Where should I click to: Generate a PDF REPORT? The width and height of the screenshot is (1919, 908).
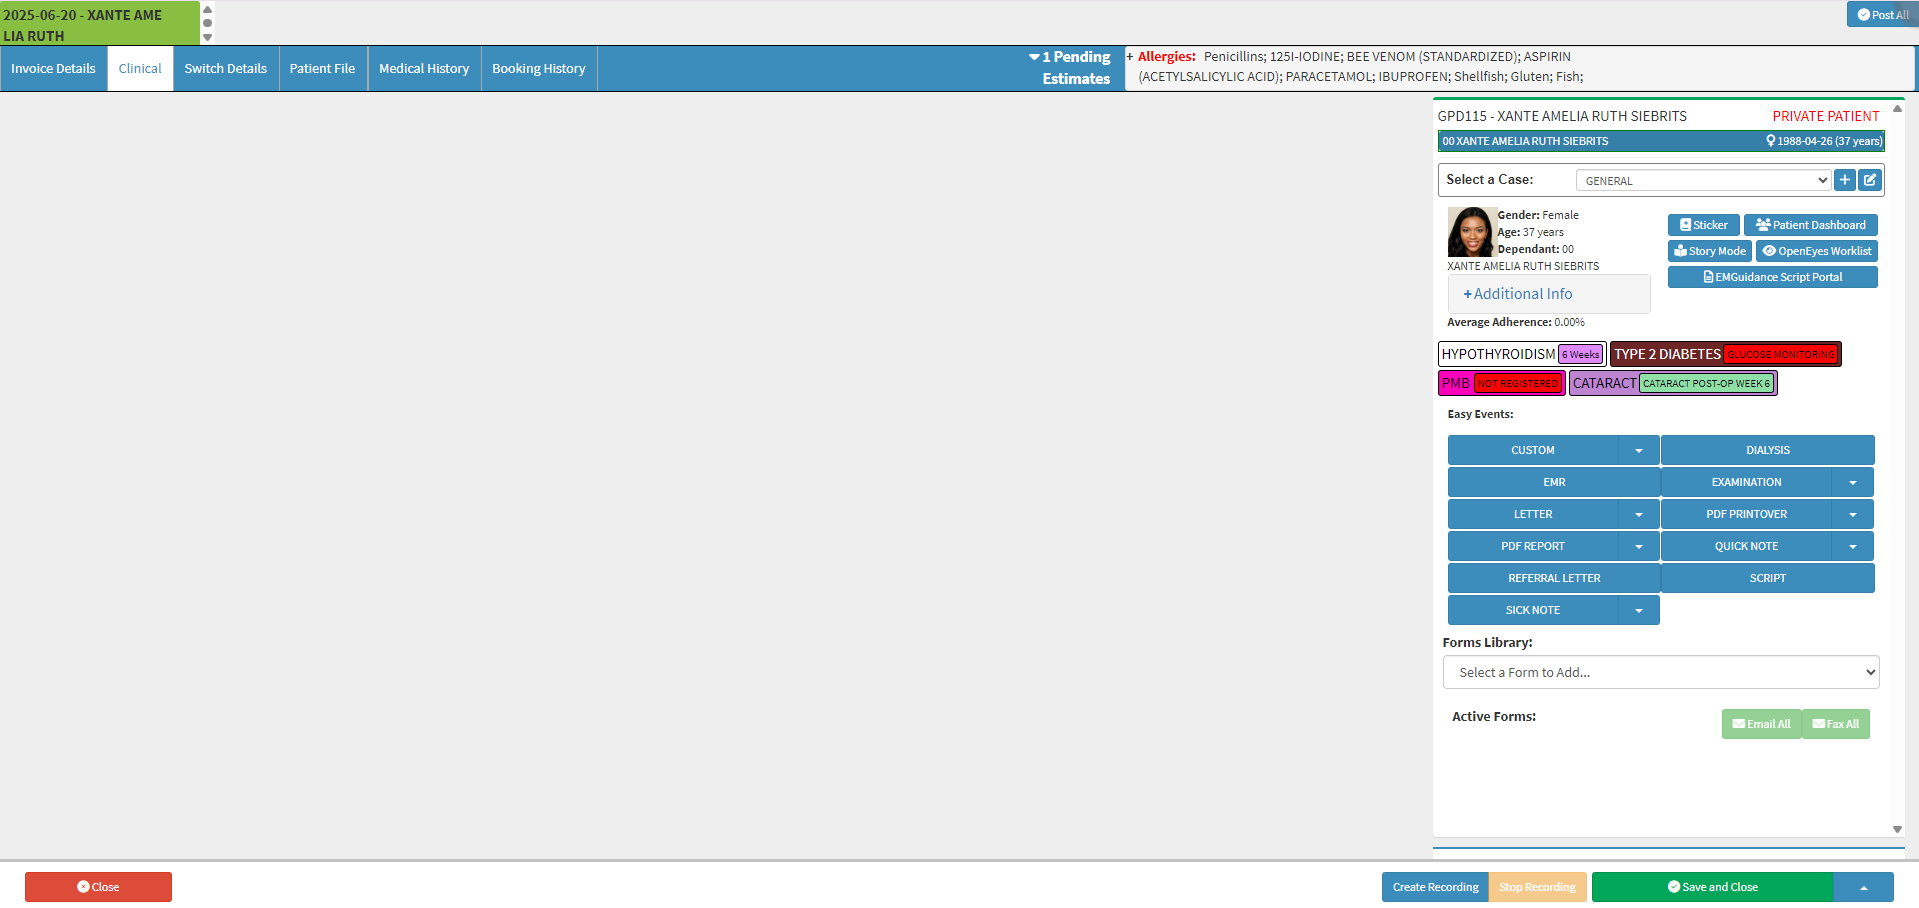[1533, 546]
